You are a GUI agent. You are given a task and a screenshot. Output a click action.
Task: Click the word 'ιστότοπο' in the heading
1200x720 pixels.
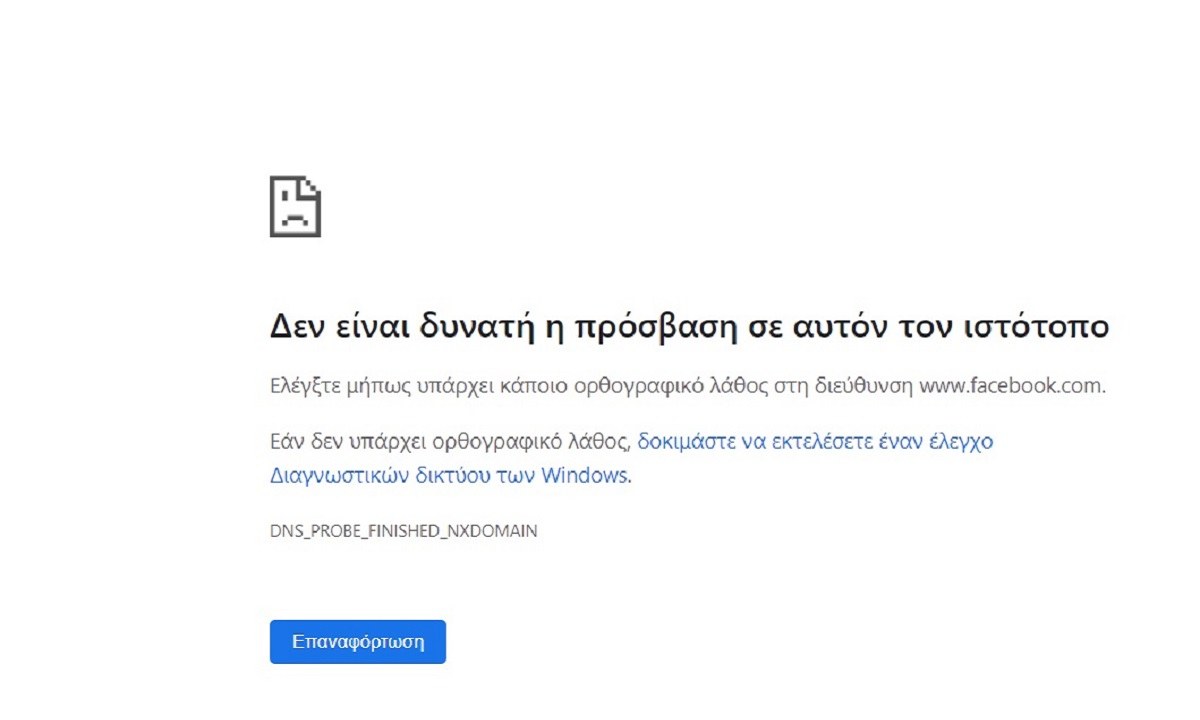click(1043, 327)
